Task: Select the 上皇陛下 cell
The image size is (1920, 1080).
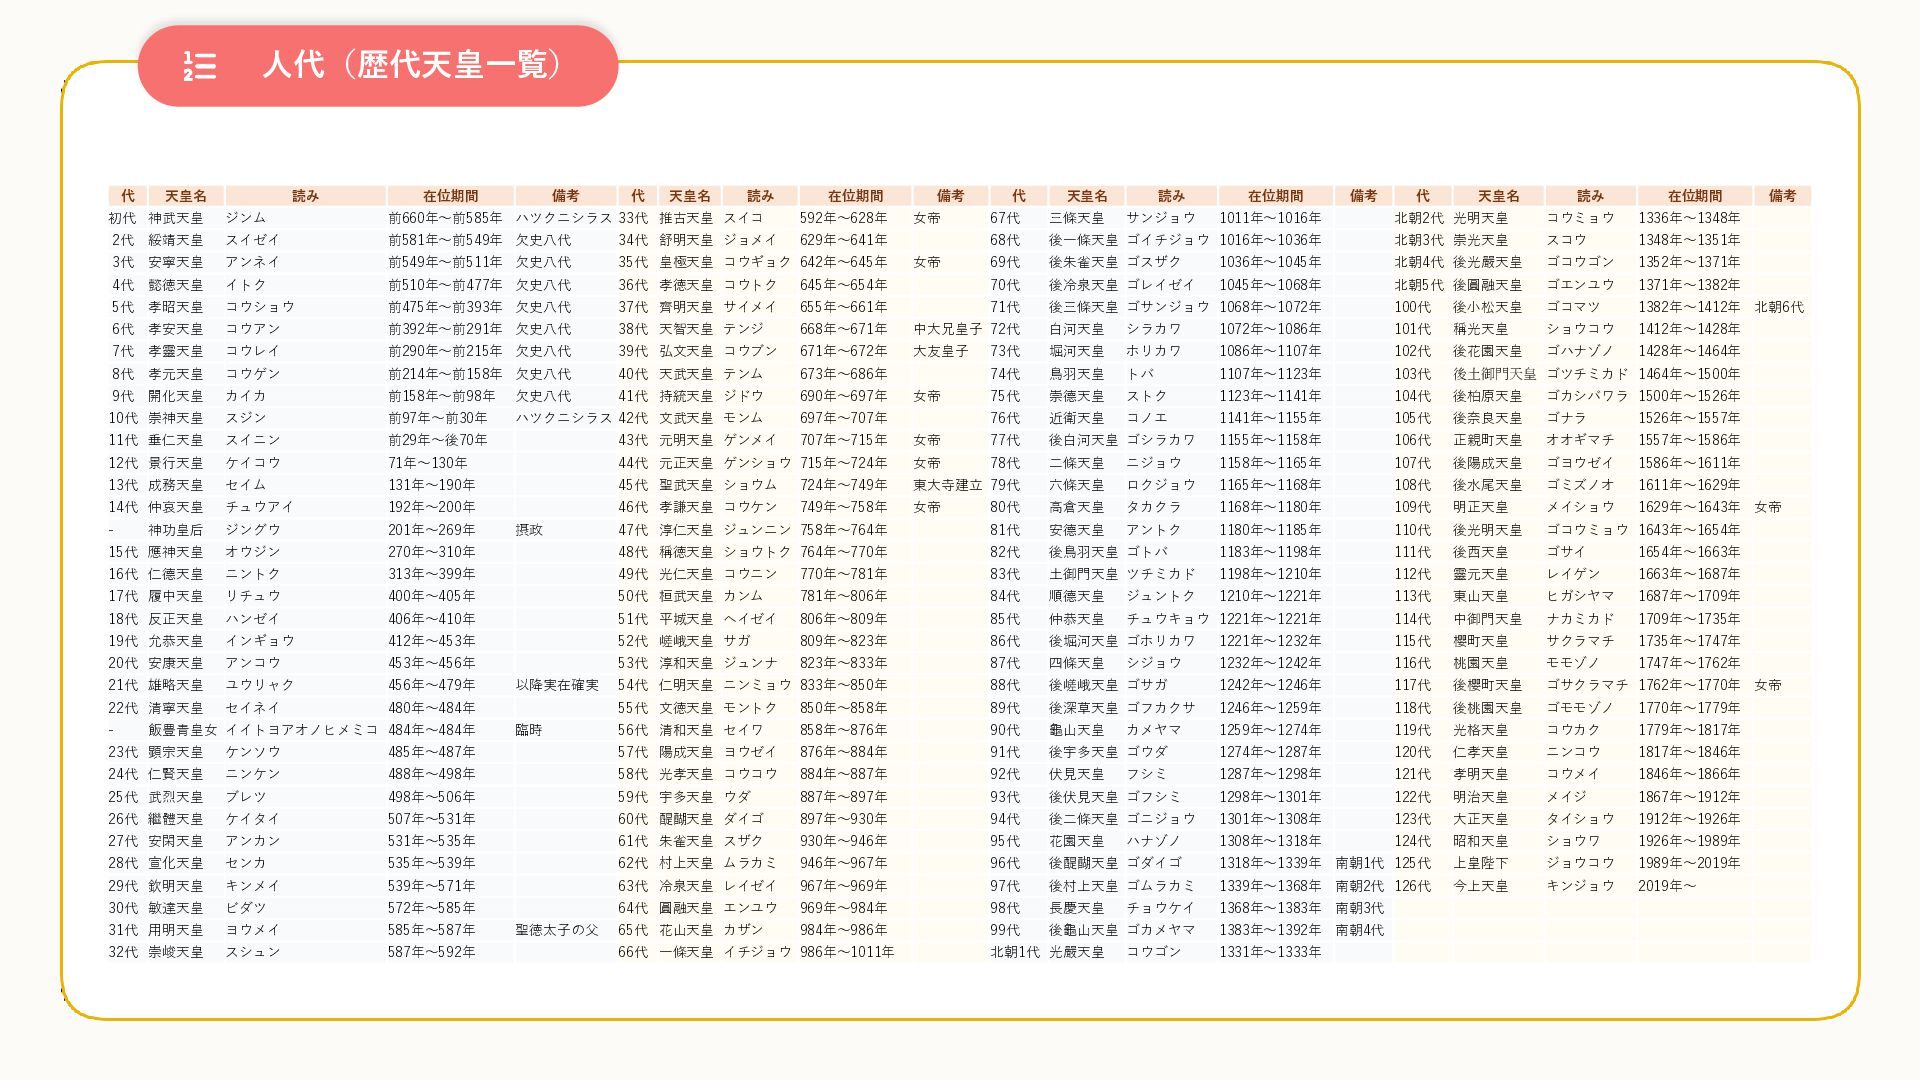Action: (1480, 863)
